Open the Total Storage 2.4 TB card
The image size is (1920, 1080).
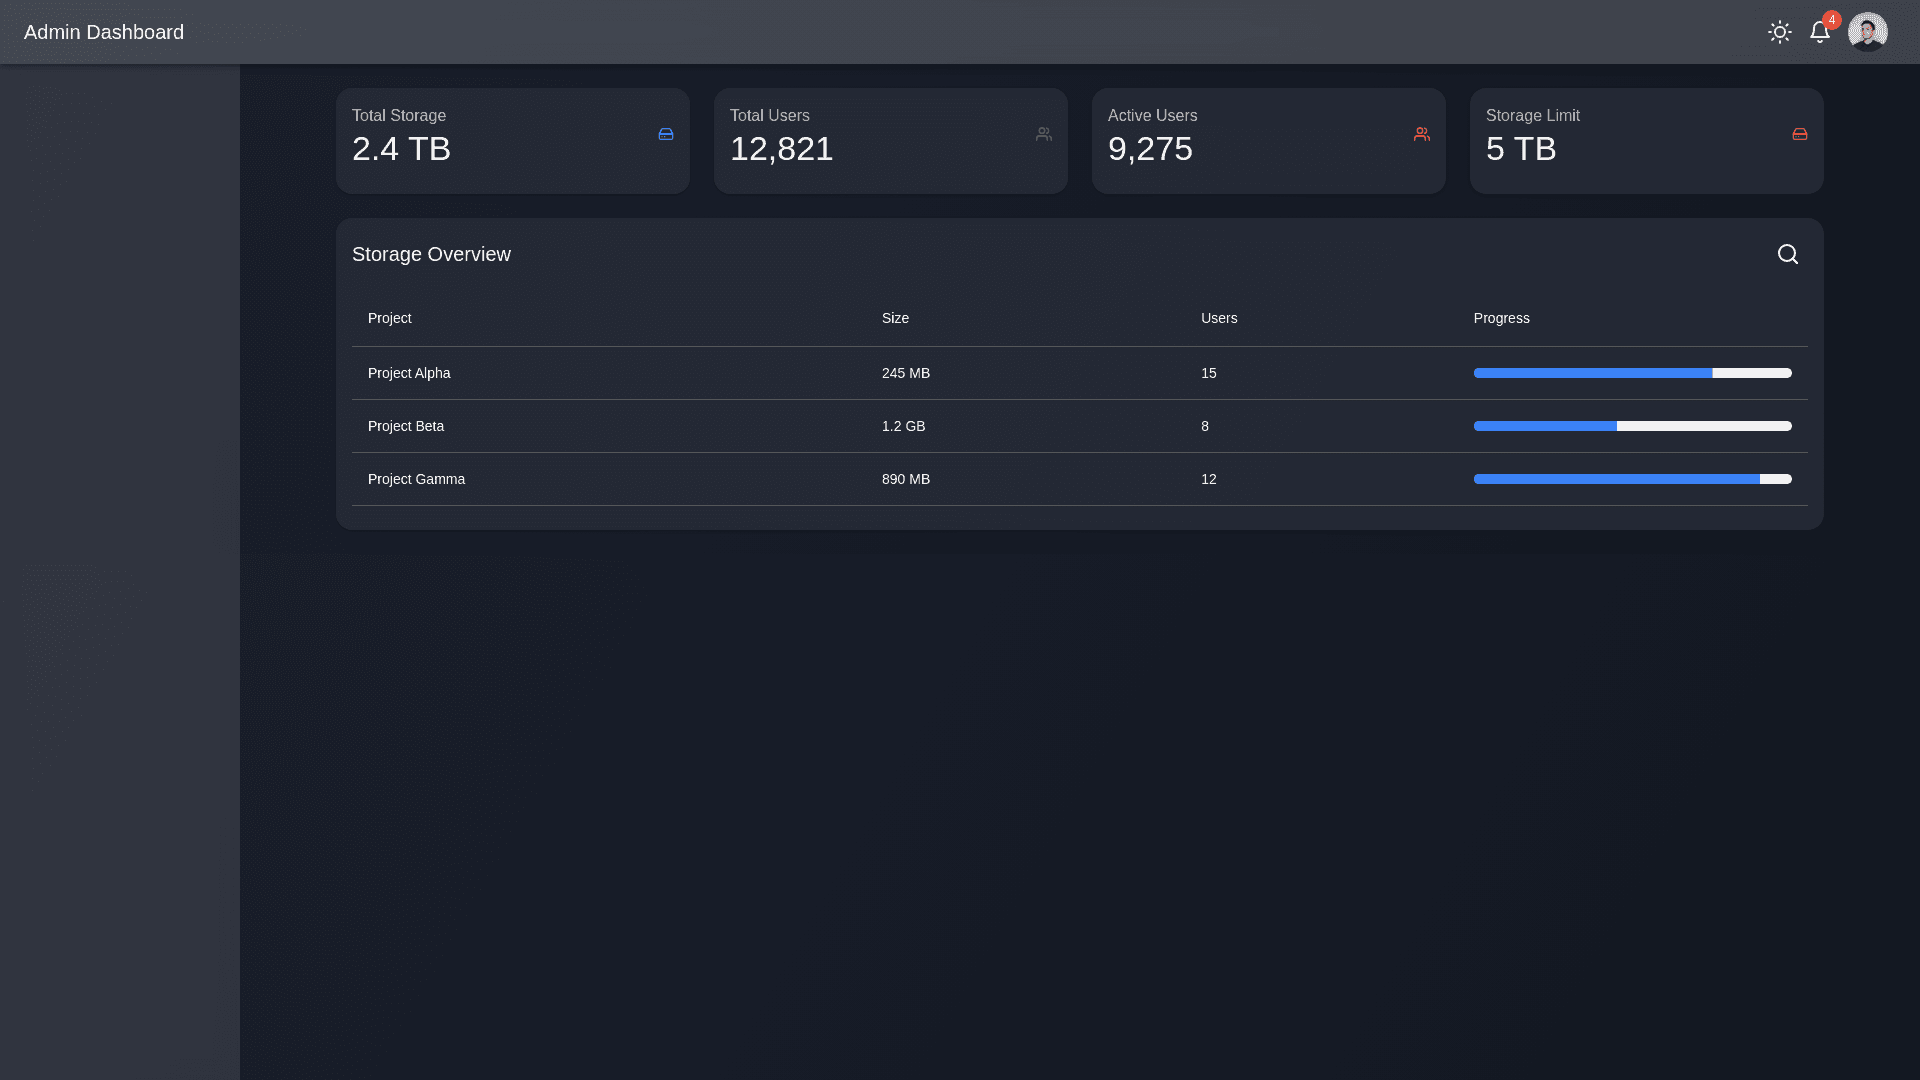(512, 141)
